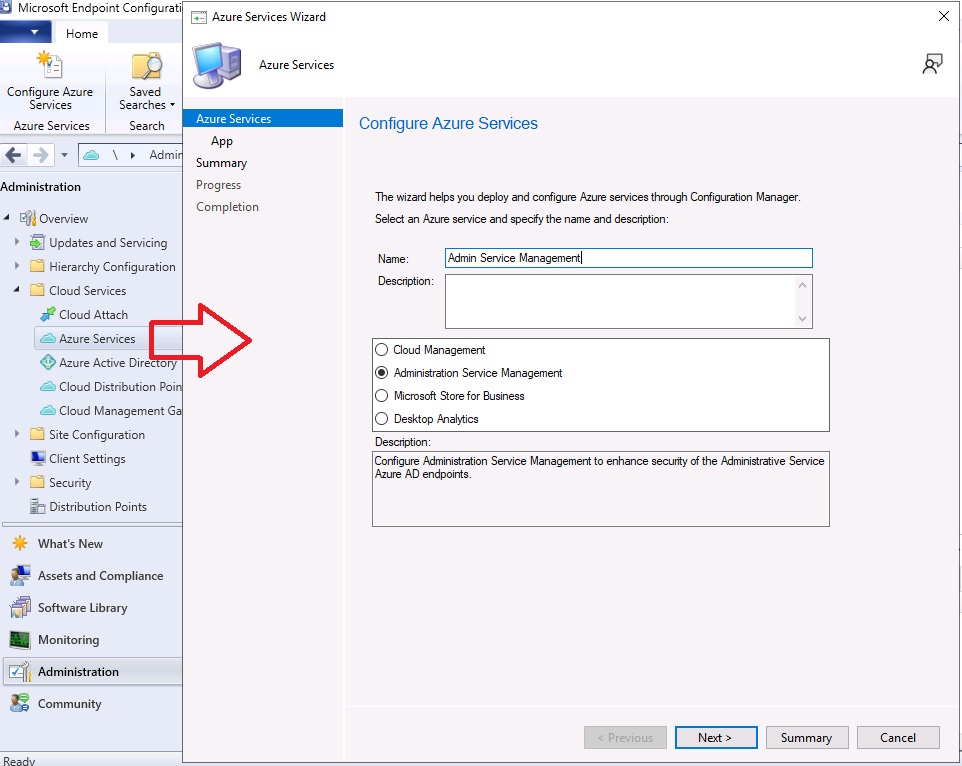This screenshot has width=962, height=766.
Task: Click the Azure Services Wizard title bar icon
Action: pyautogui.click(x=199, y=17)
